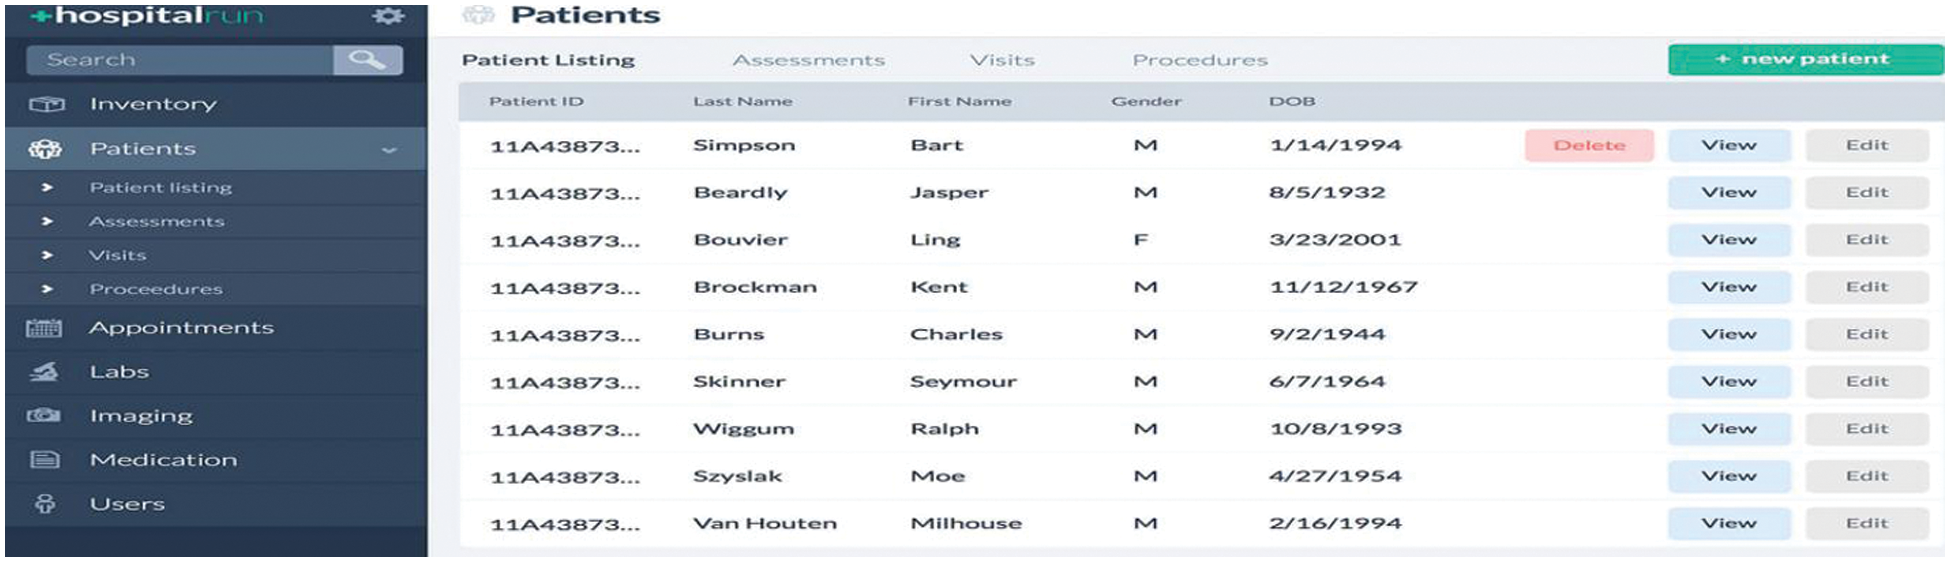
Task: Click the Imaging camera icon
Action: point(44,415)
